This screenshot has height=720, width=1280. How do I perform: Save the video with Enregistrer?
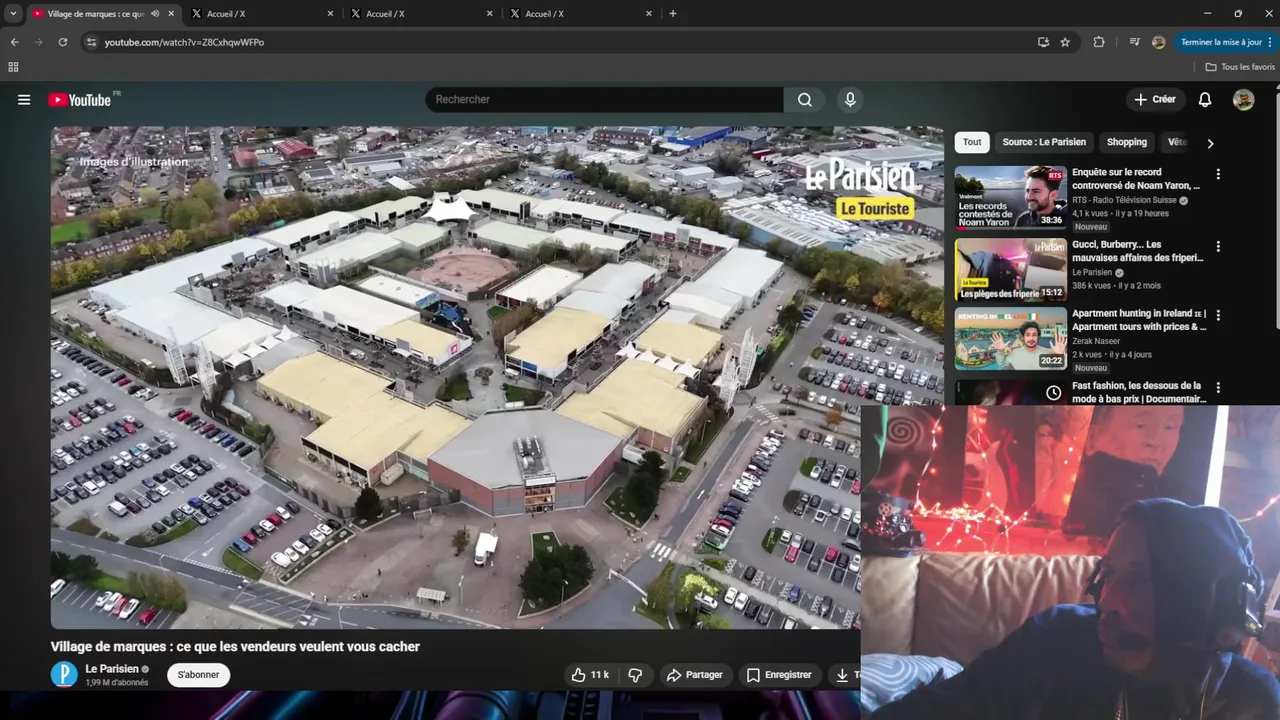779,675
